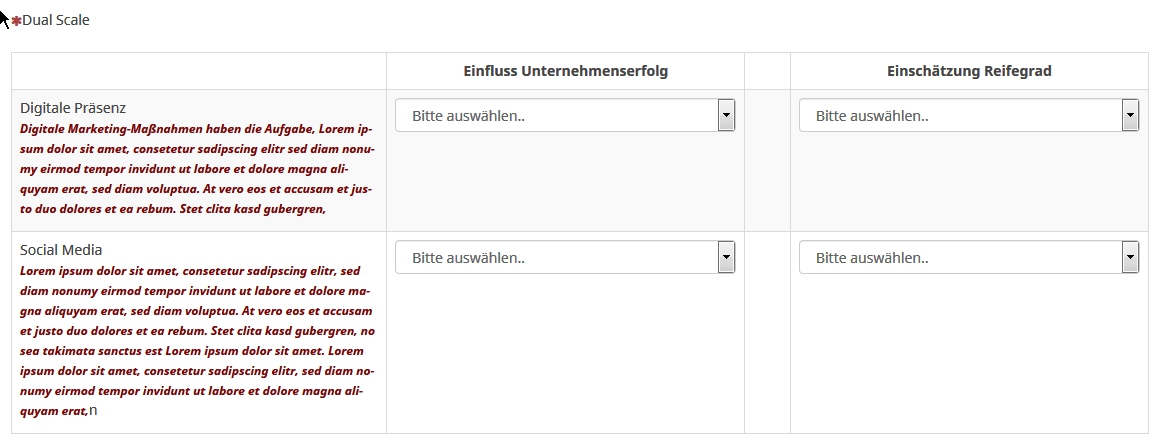Open Social Media Einschätzung Reifegrad select box

point(969,258)
